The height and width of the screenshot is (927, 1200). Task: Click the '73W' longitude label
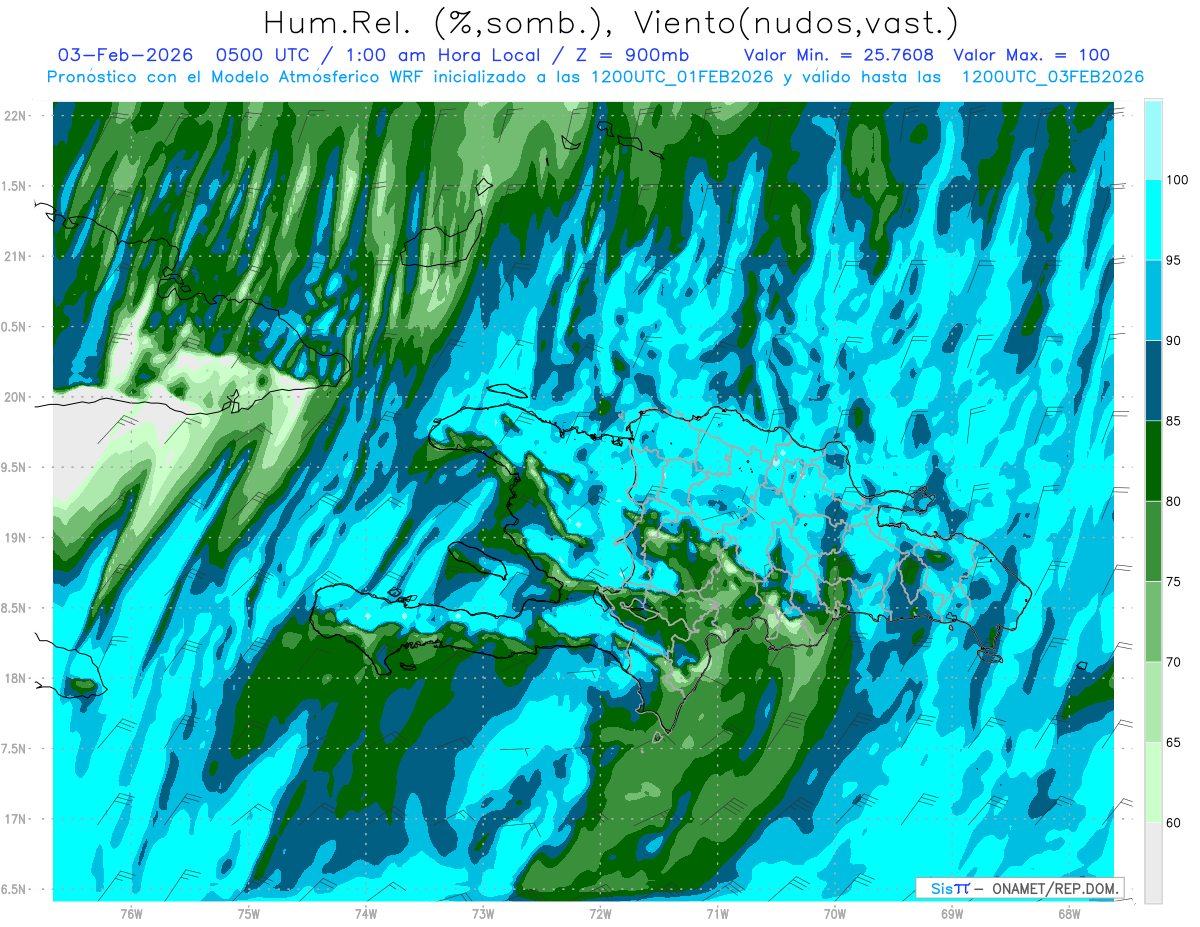(x=483, y=914)
